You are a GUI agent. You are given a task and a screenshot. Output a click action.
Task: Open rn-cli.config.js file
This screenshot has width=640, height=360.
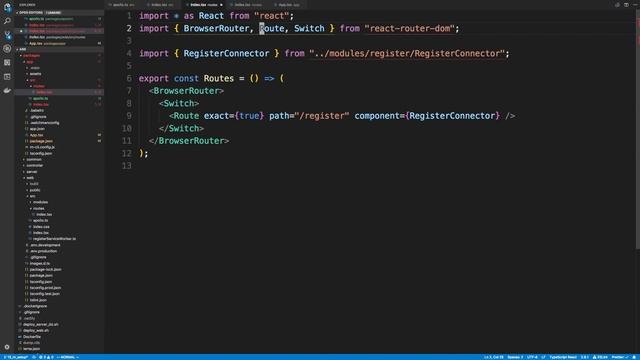tap(42, 147)
